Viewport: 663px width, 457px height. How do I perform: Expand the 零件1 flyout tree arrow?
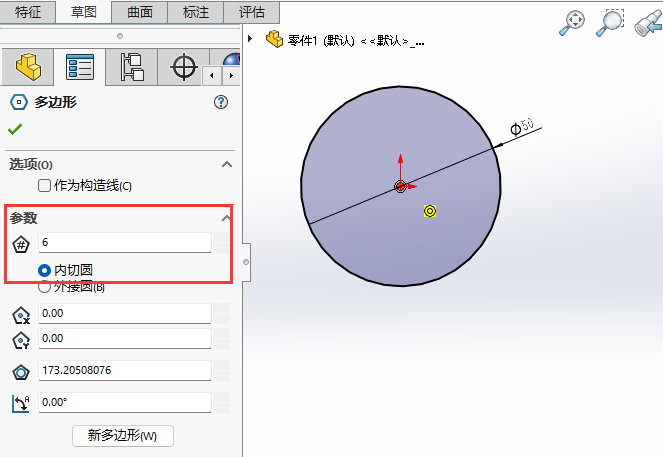pyautogui.click(x=250, y=38)
